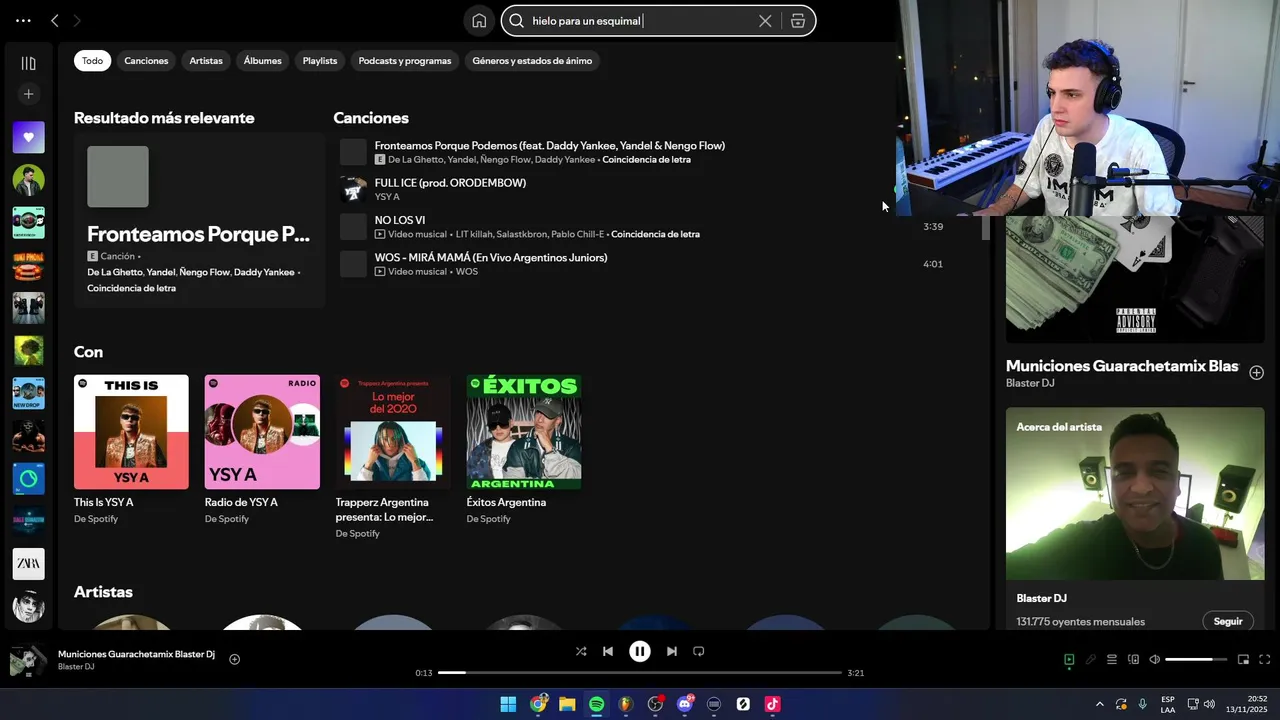Filter results by Canciones
The height and width of the screenshot is (720, 1280).
(x=146, y=61)
